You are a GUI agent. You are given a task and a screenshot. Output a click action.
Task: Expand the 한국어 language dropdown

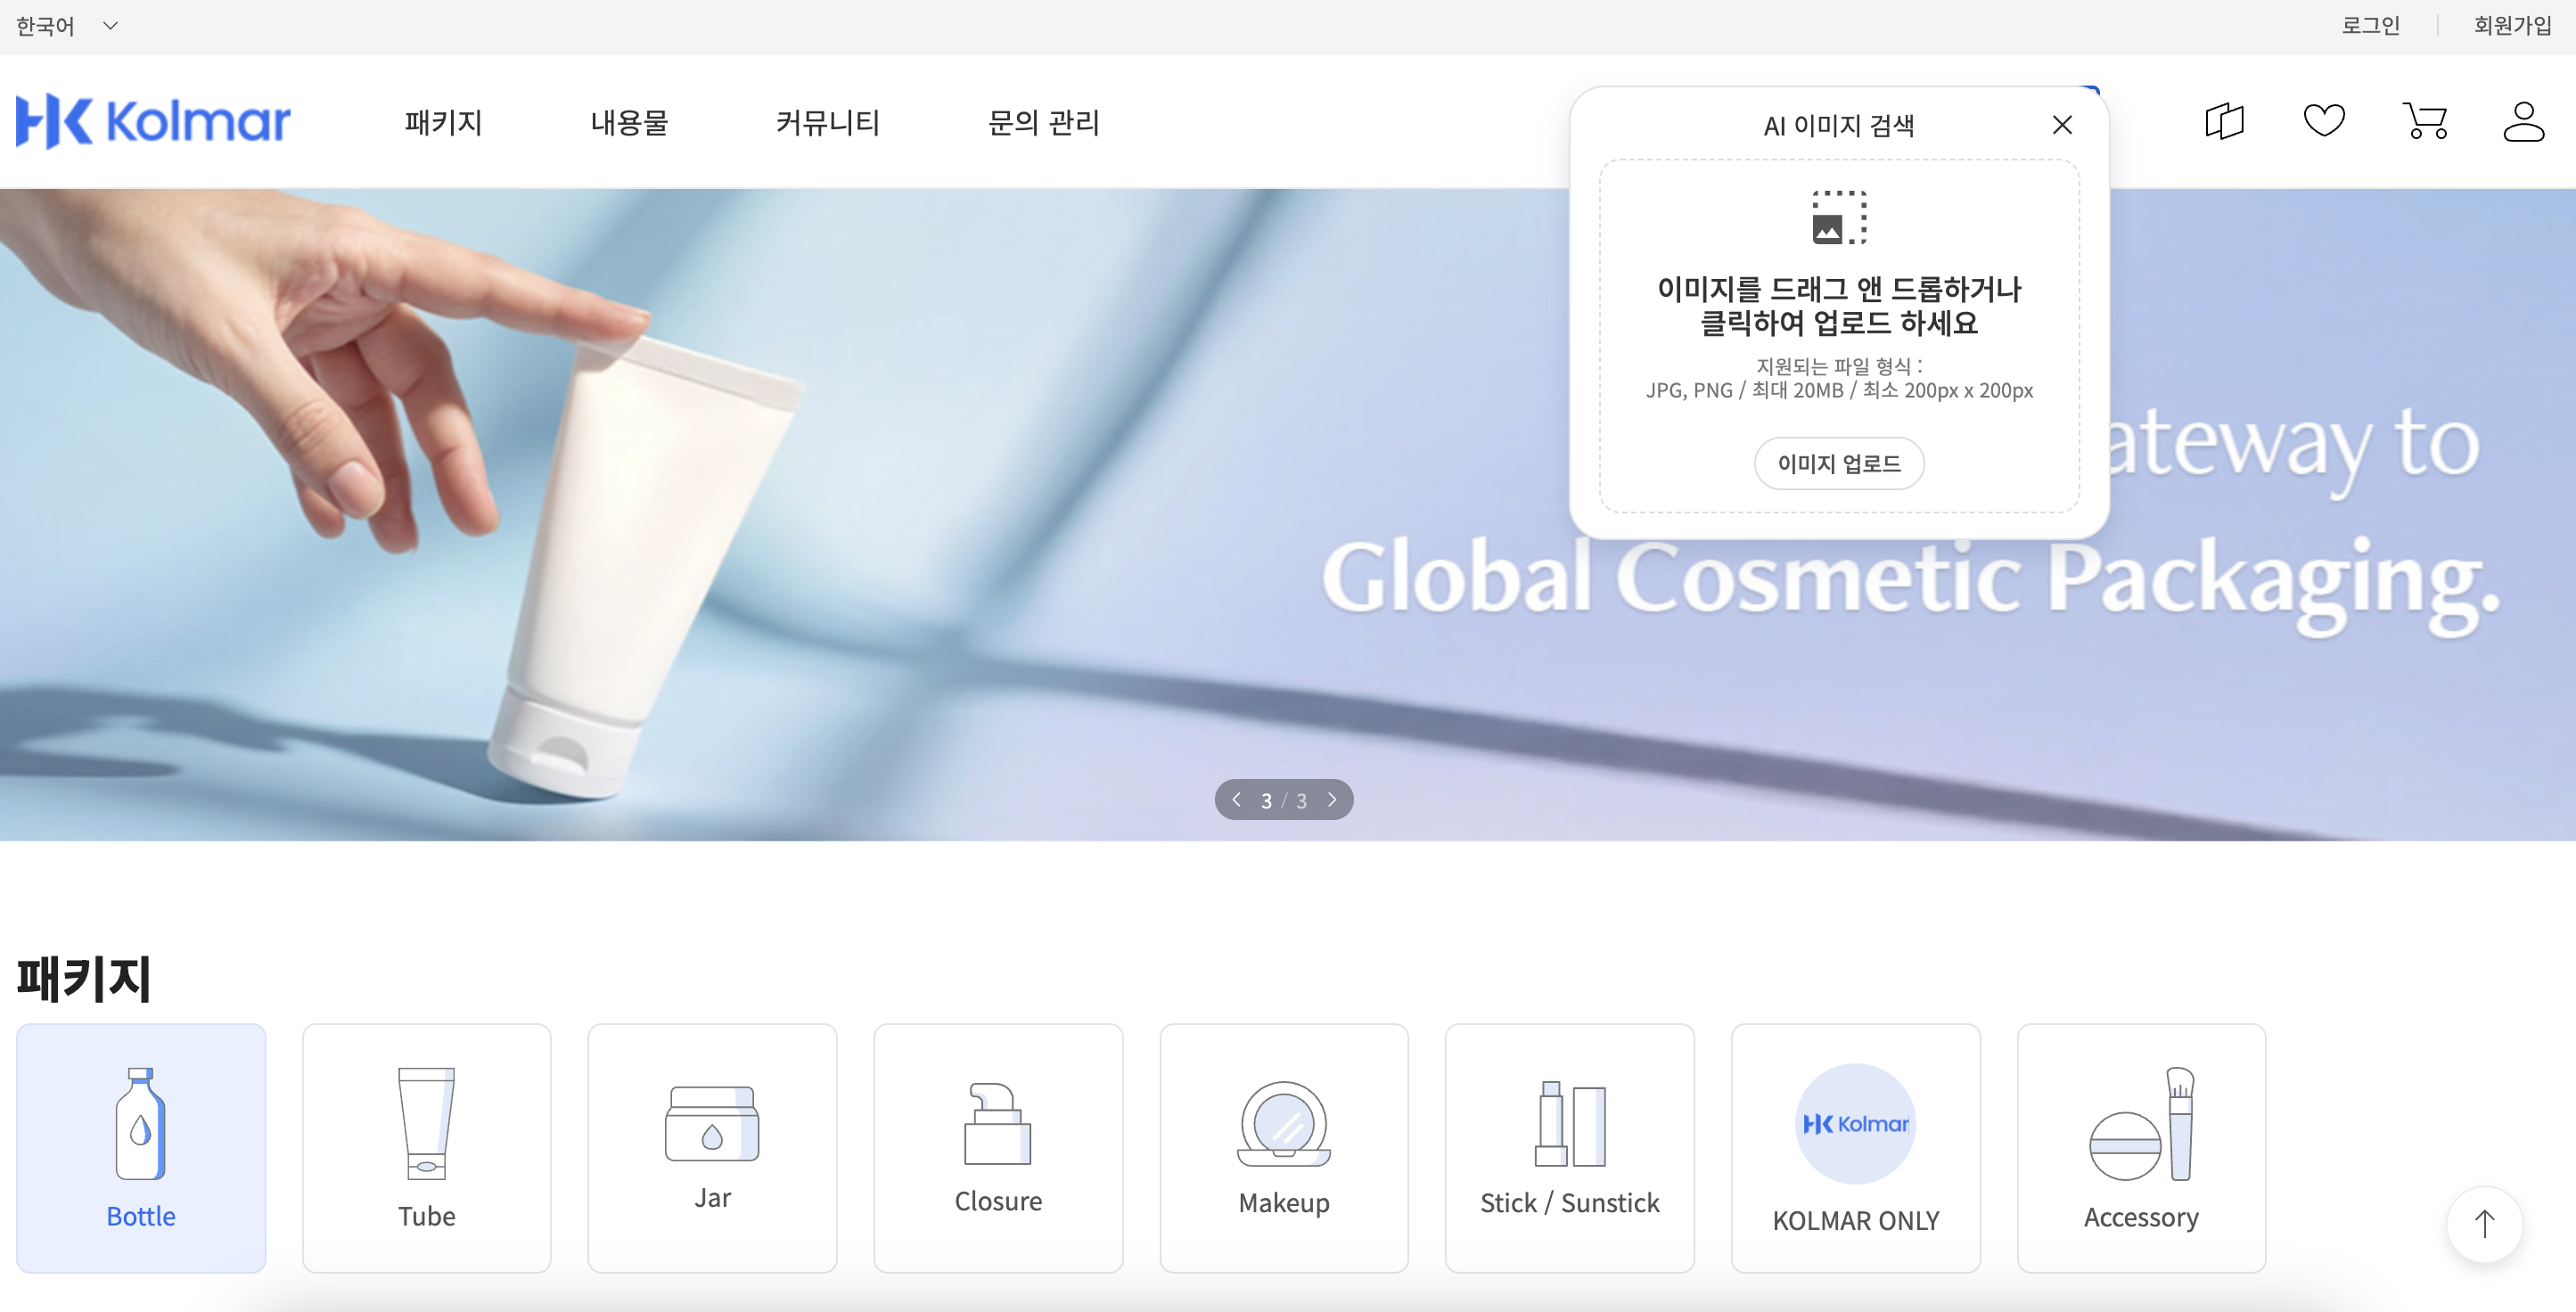67,26
